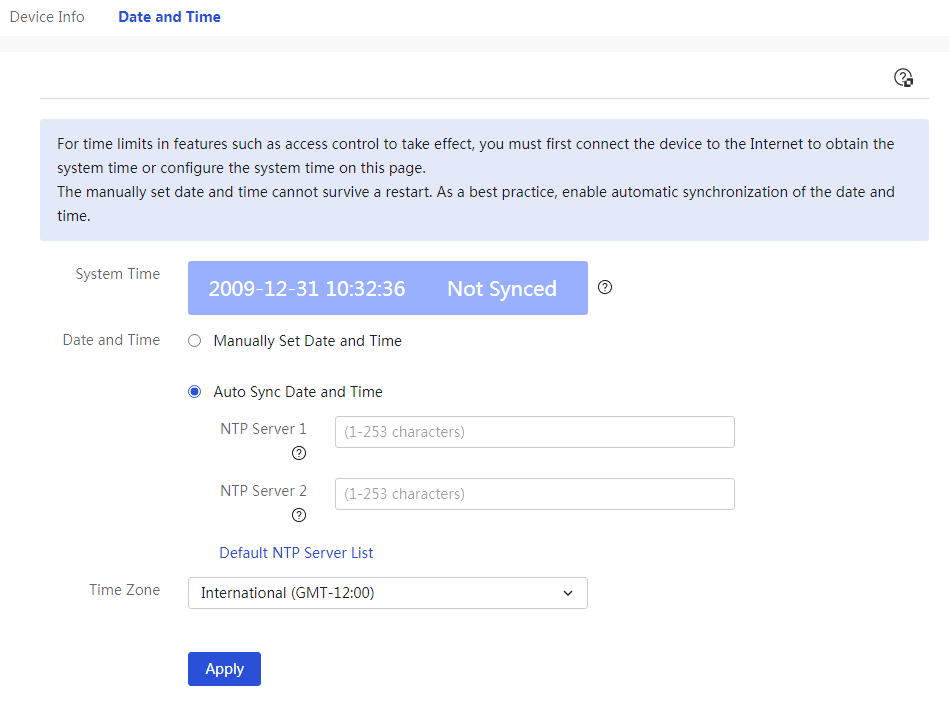Click the help icon beside Not Synced status
Image resolution: width=949 pixels, height=702 pixels.
[x=605, y=287]
